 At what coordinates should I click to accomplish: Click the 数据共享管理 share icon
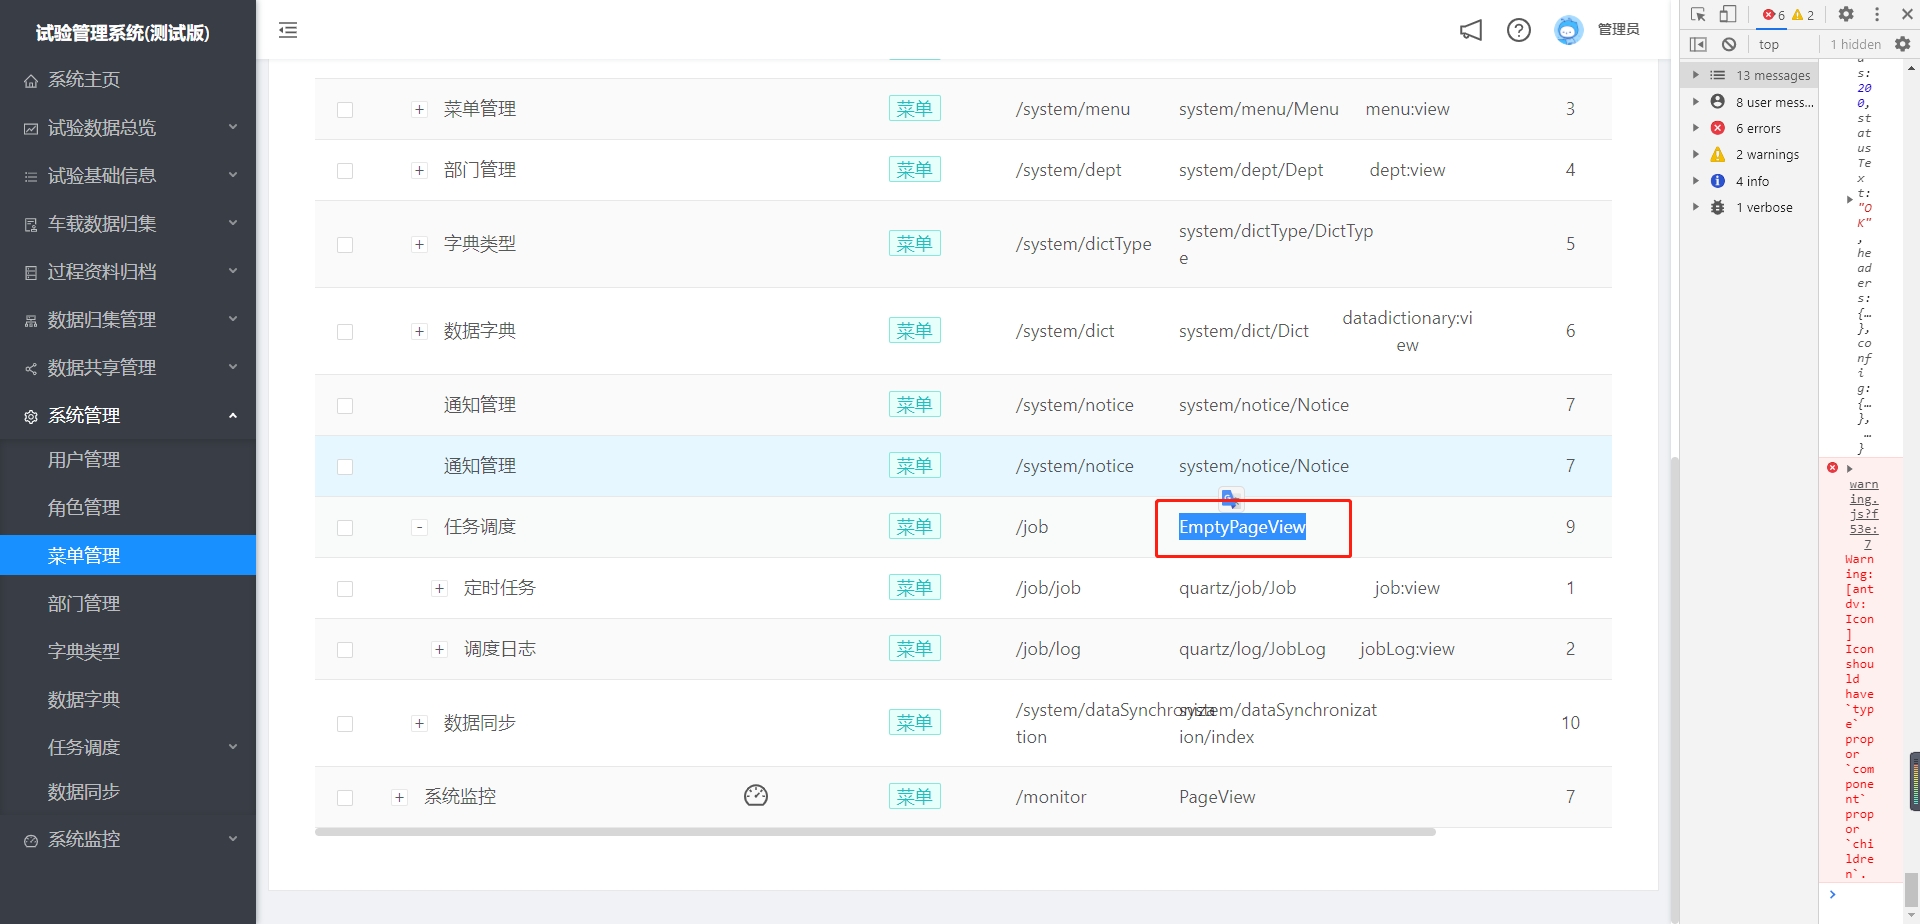31,369
